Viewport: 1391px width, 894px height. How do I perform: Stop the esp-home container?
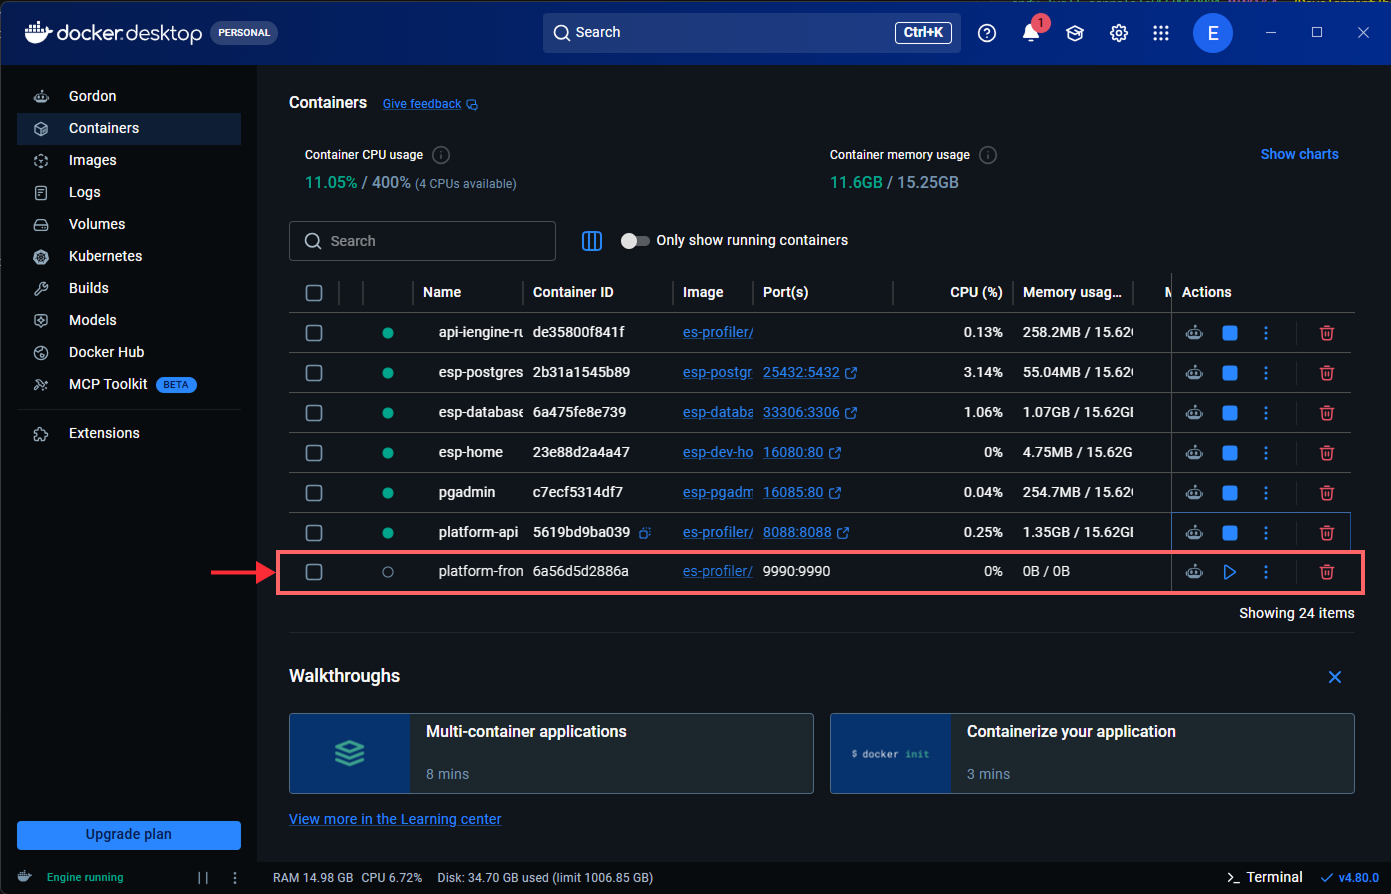pos(1230,453)
